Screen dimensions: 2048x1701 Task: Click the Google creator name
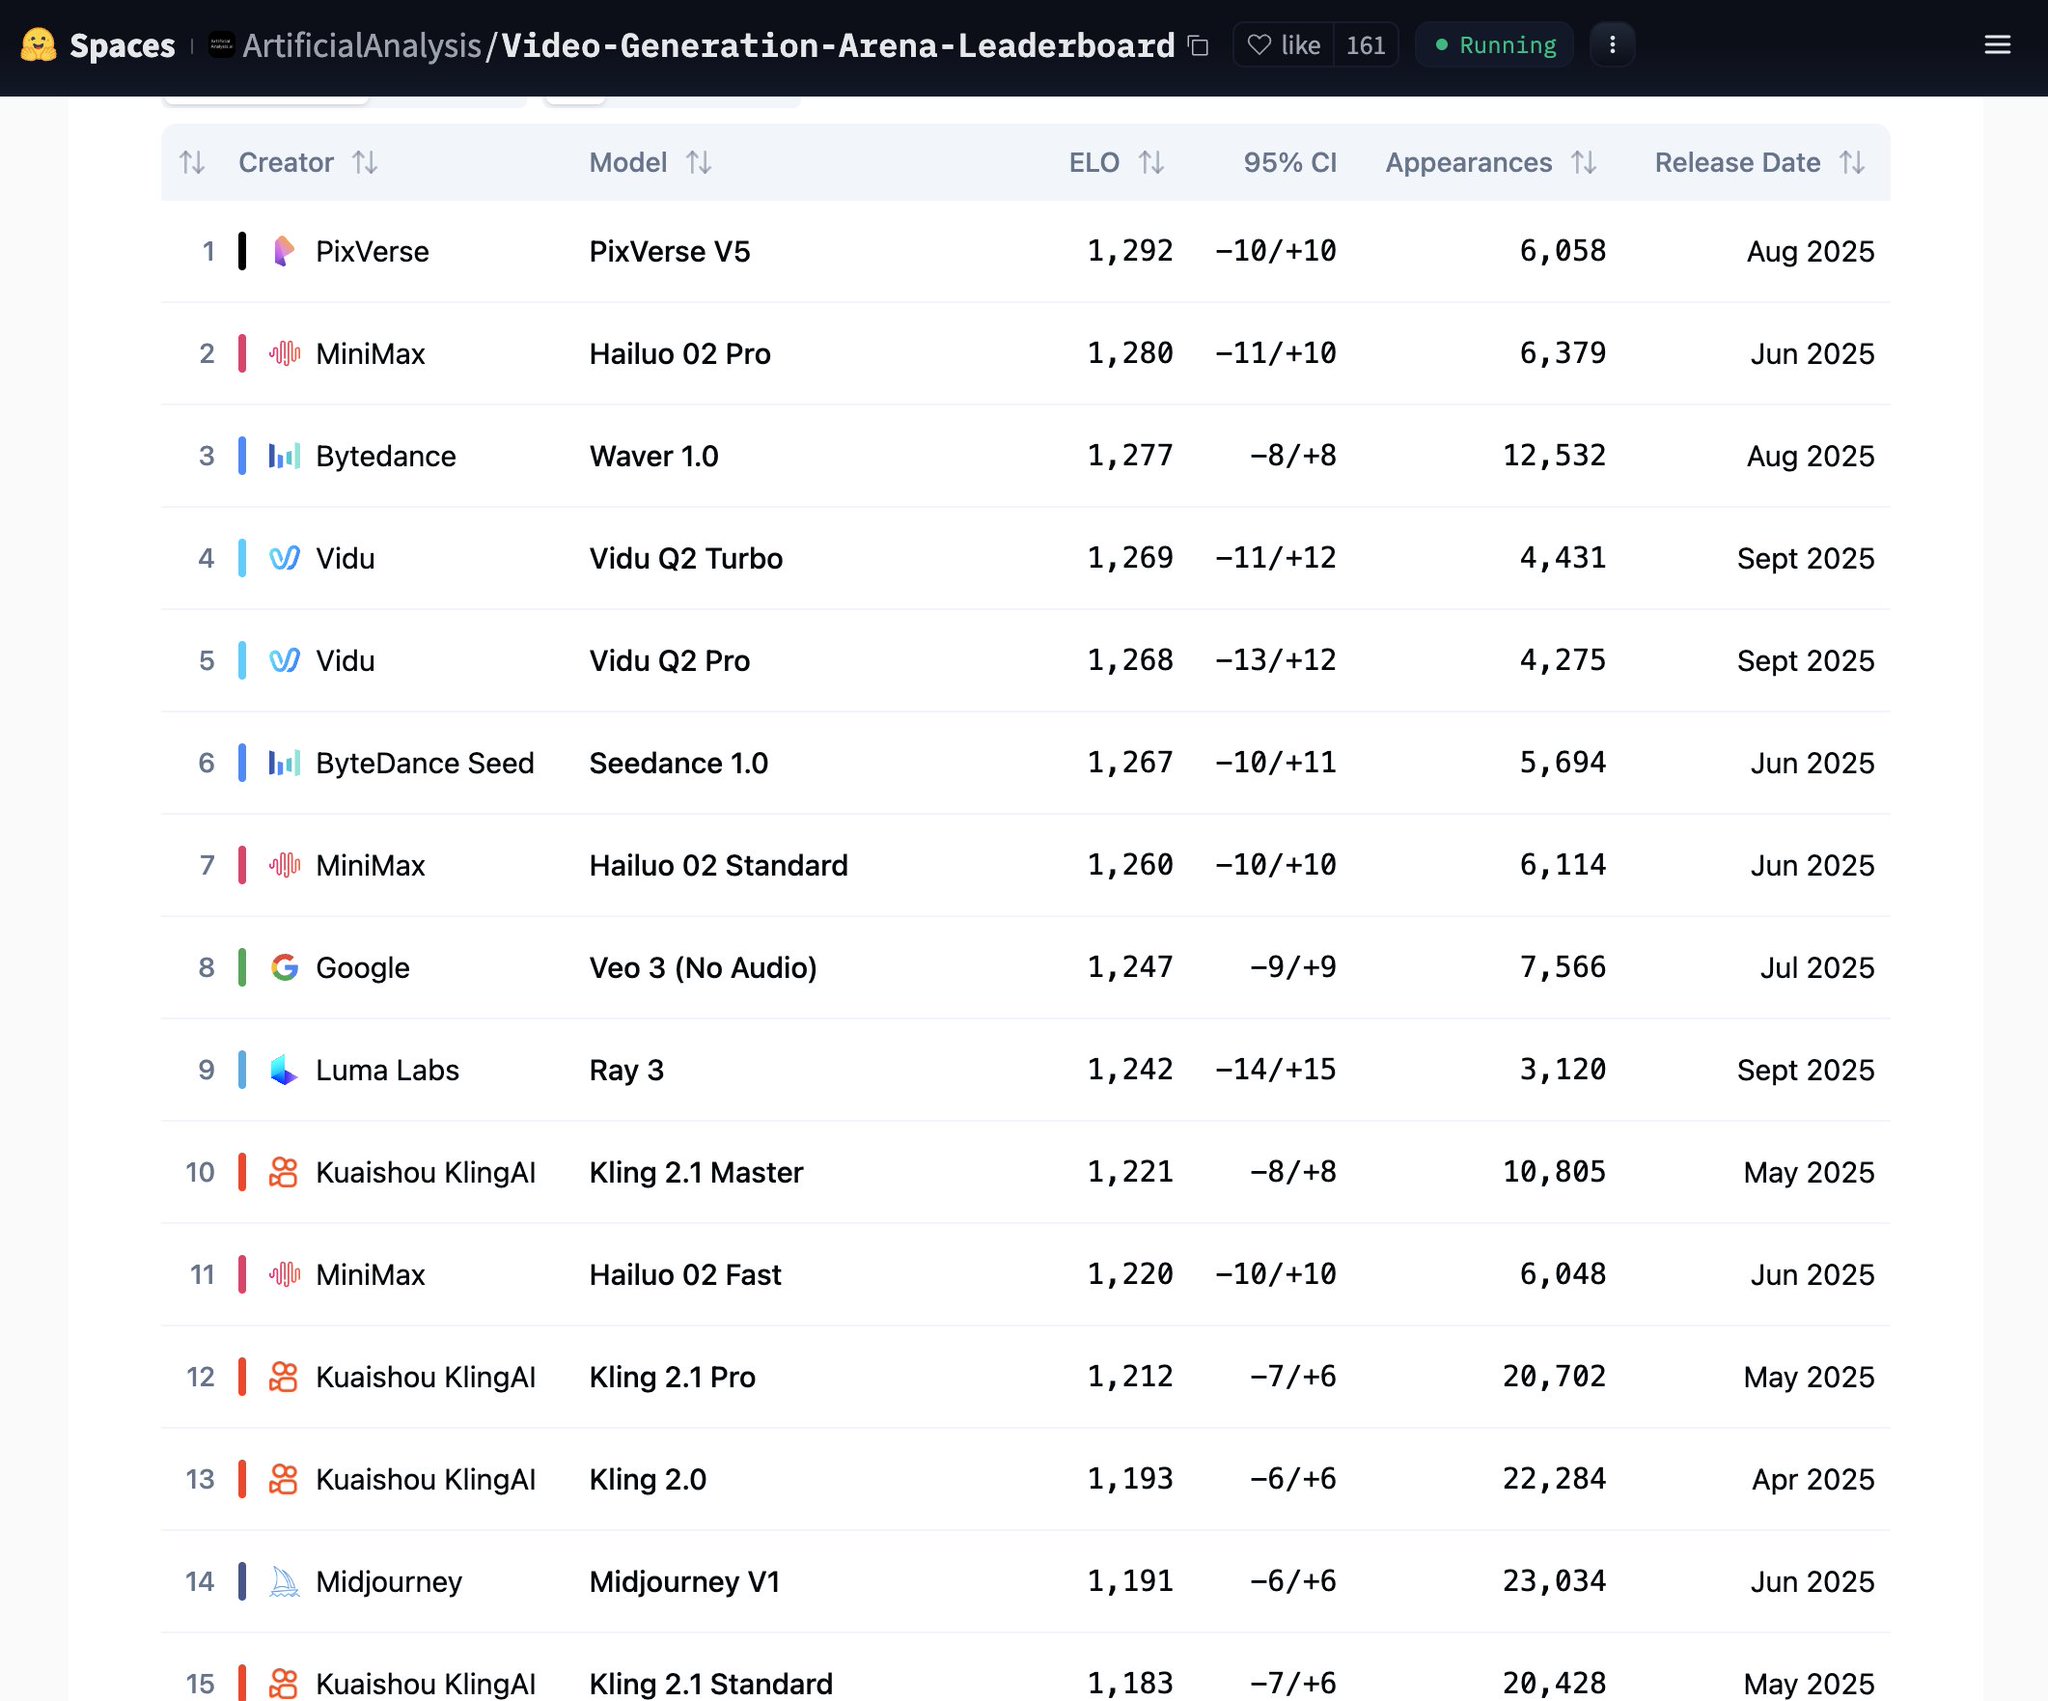tap(363, 967)
